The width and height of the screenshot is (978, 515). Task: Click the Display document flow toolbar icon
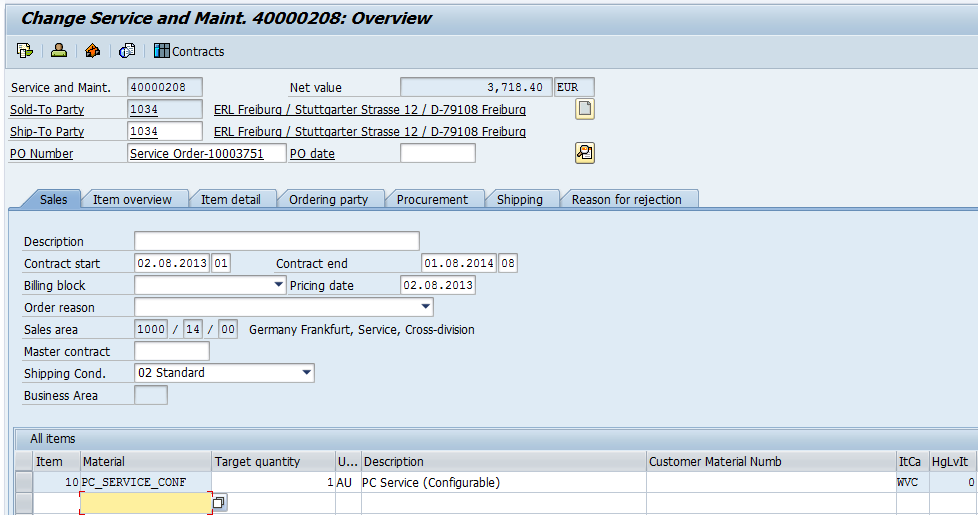coord(25,51)
